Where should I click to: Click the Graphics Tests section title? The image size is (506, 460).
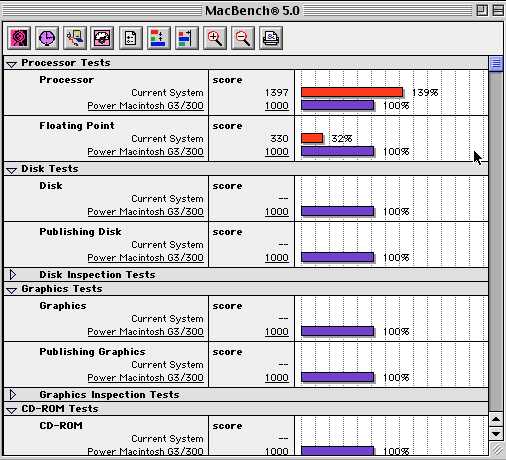click(62, 289)
